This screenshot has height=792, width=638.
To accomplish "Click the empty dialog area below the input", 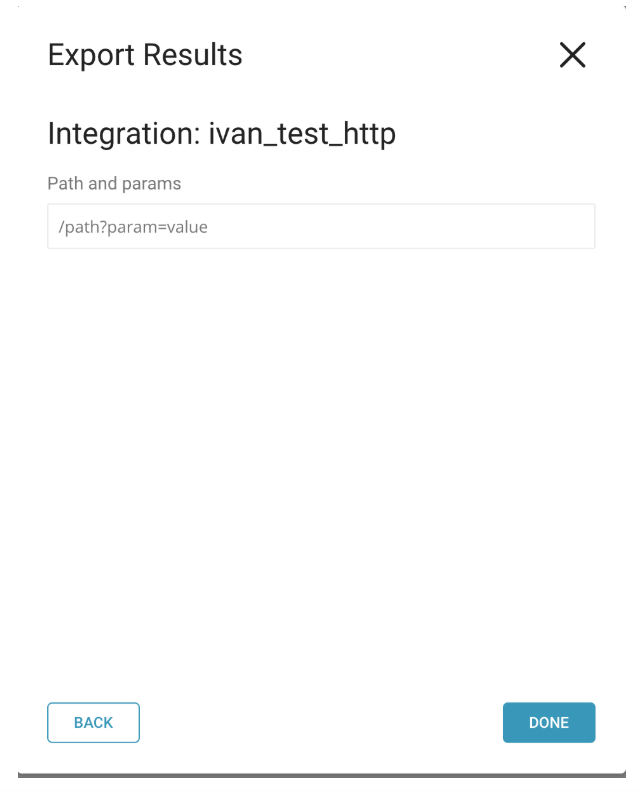I will tap(321, 450).
